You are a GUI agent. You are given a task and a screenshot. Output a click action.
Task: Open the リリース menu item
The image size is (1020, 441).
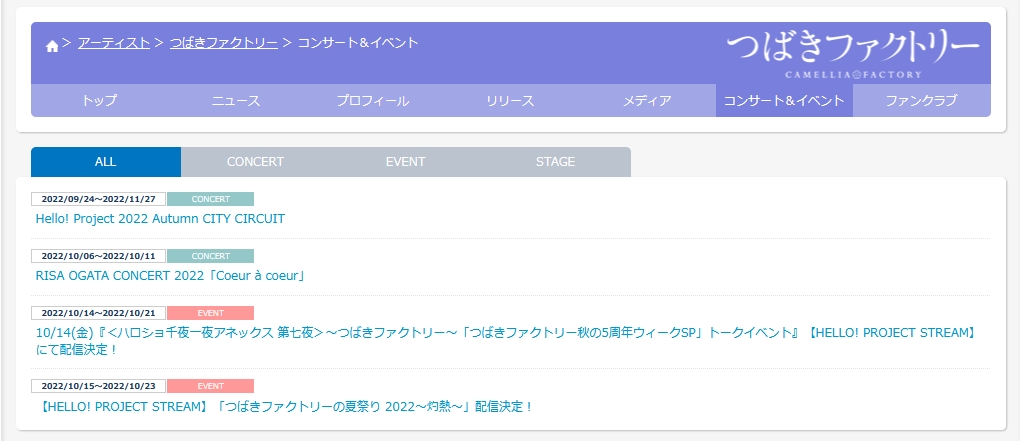(510, 101)
